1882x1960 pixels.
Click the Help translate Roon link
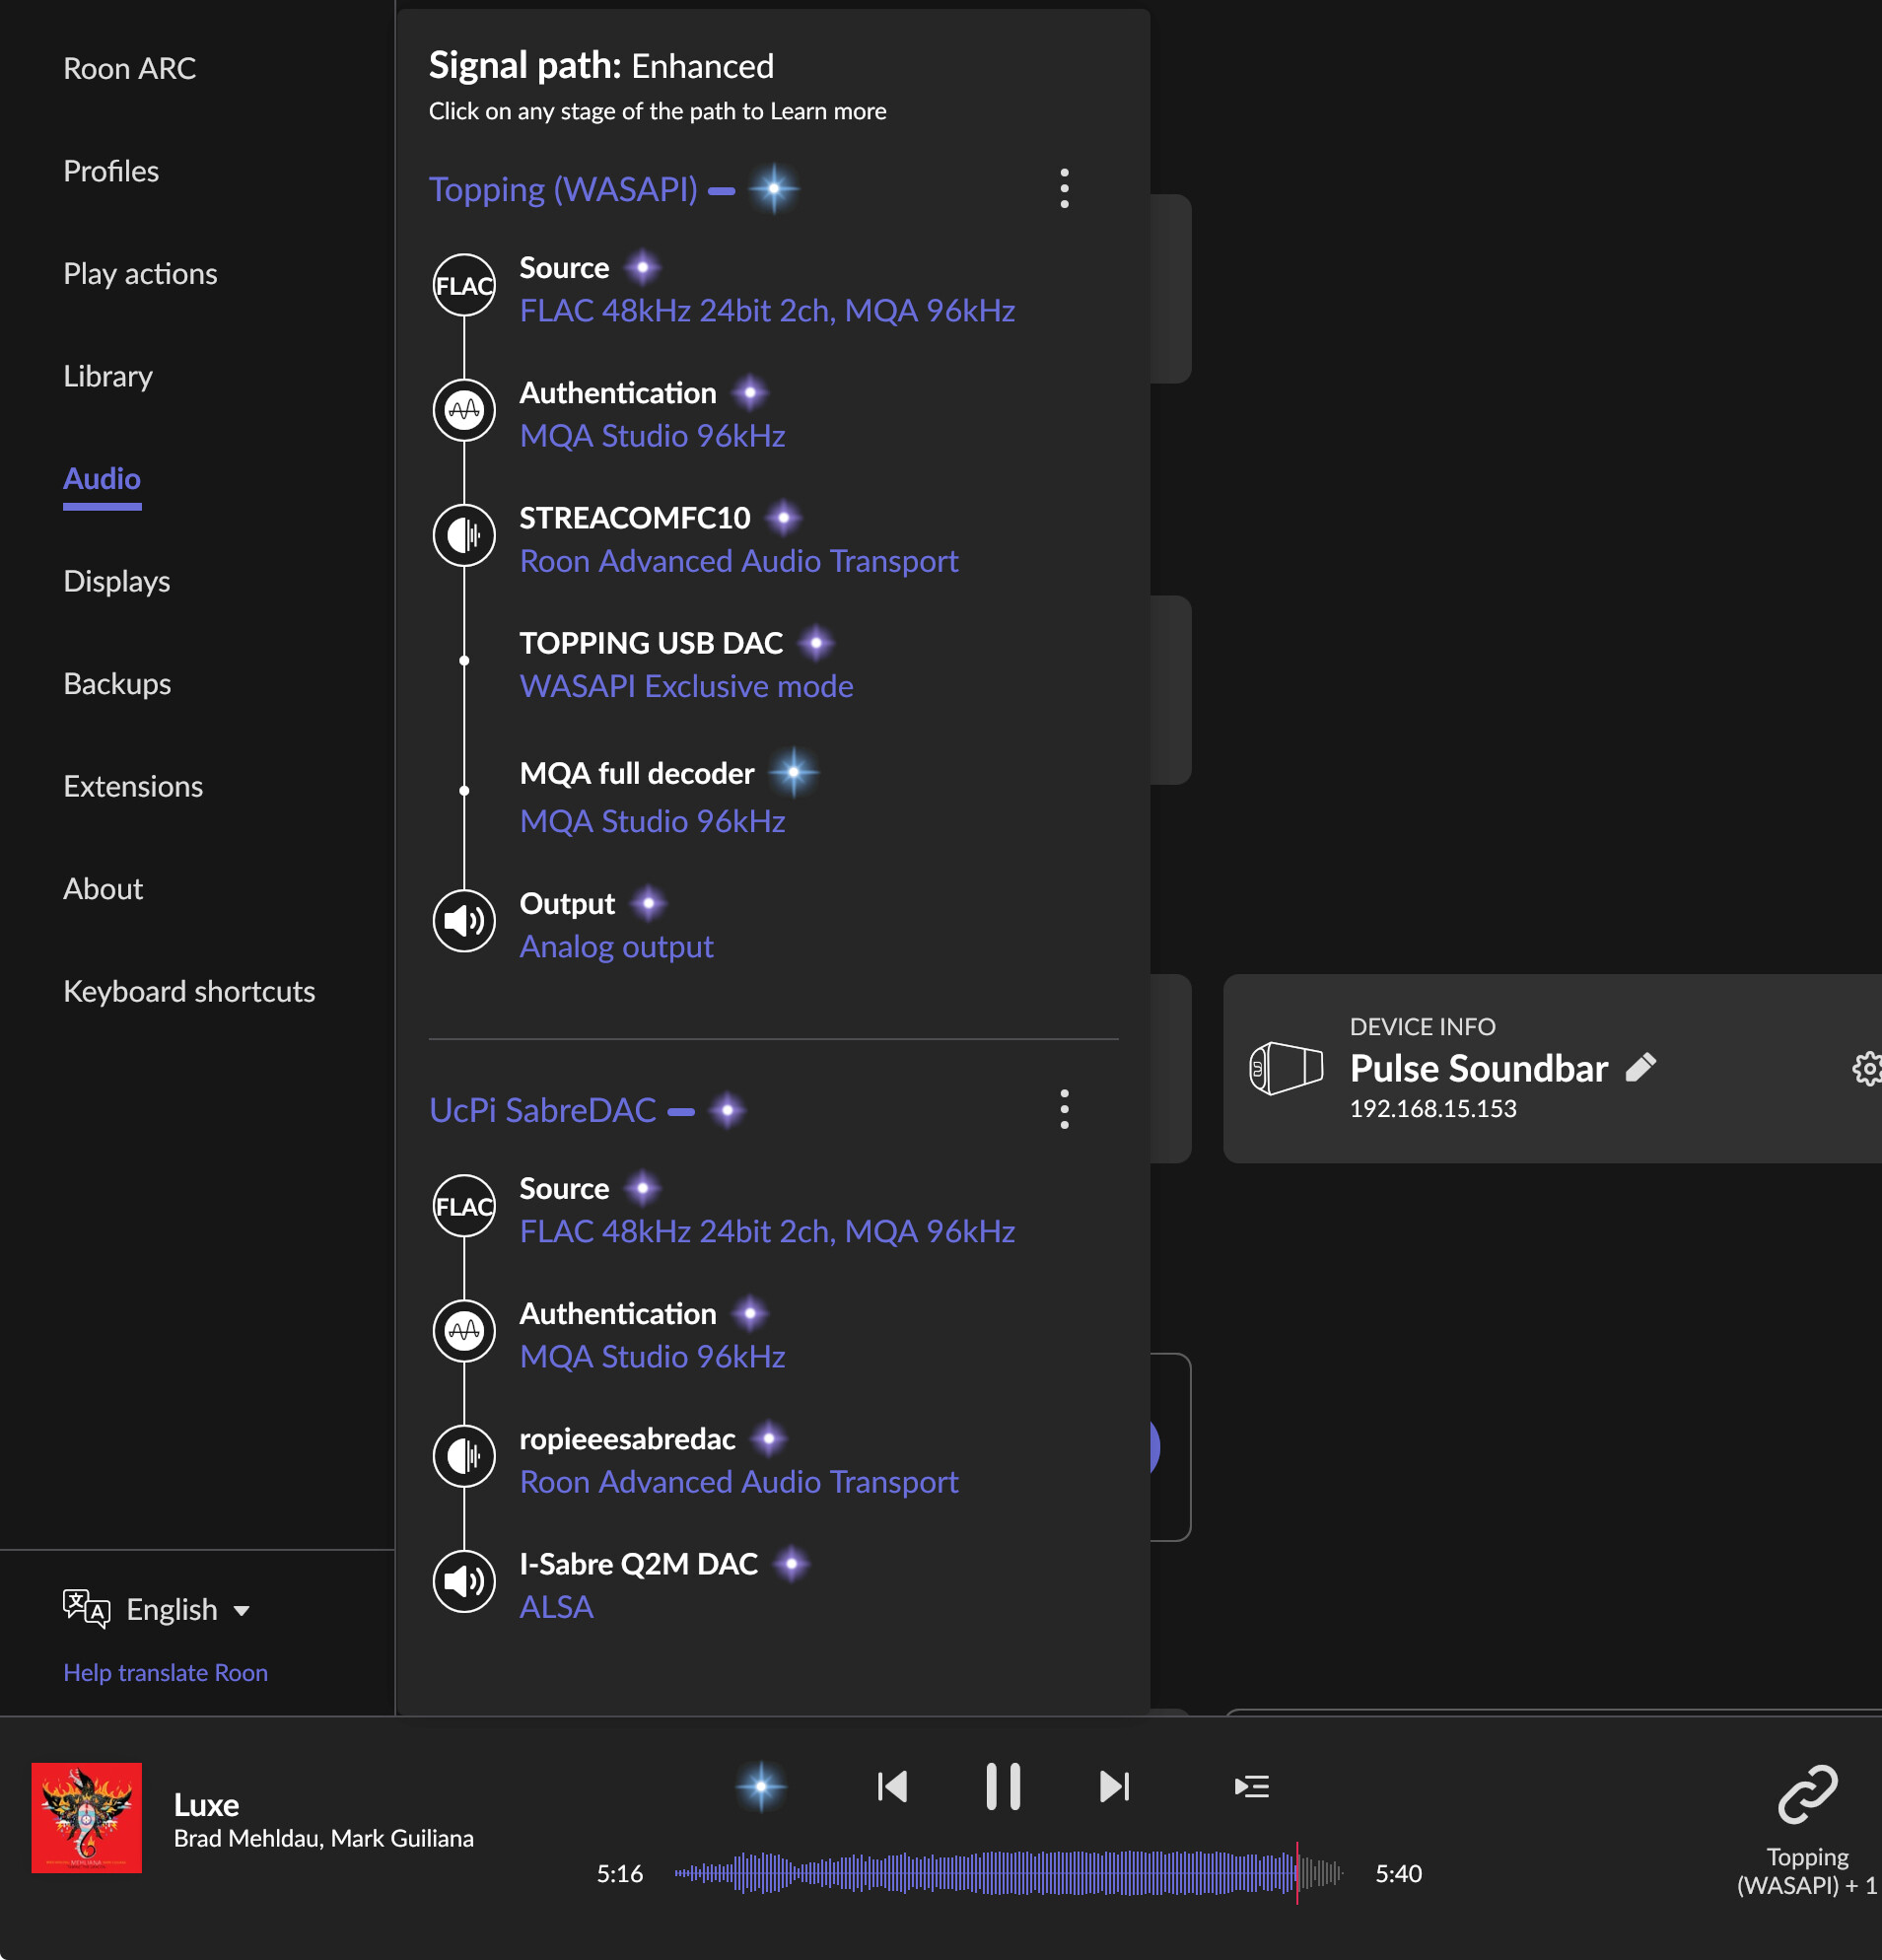pos(165,1672)
